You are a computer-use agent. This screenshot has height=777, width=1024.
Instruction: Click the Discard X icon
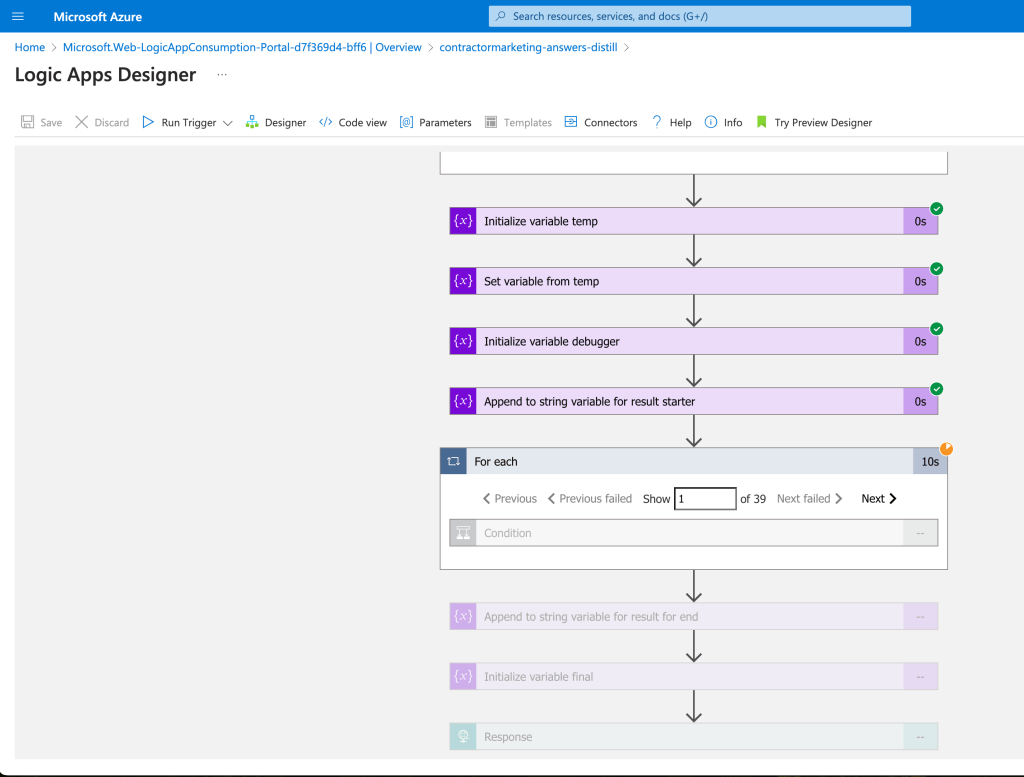[x=82, y=122]
